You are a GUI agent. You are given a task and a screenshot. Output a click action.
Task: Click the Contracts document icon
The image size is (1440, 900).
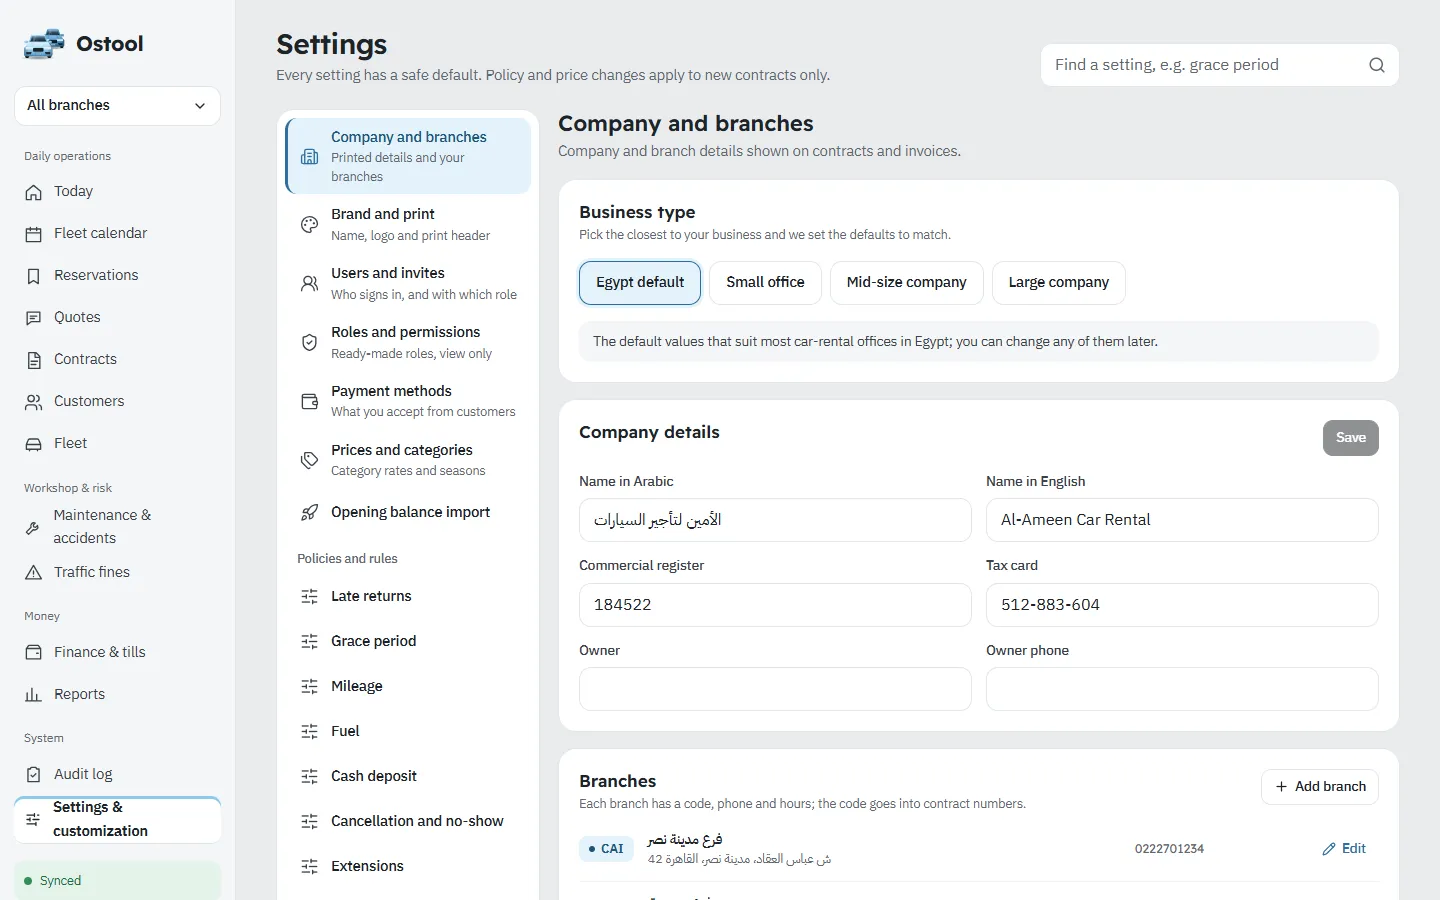click(34, 360)
